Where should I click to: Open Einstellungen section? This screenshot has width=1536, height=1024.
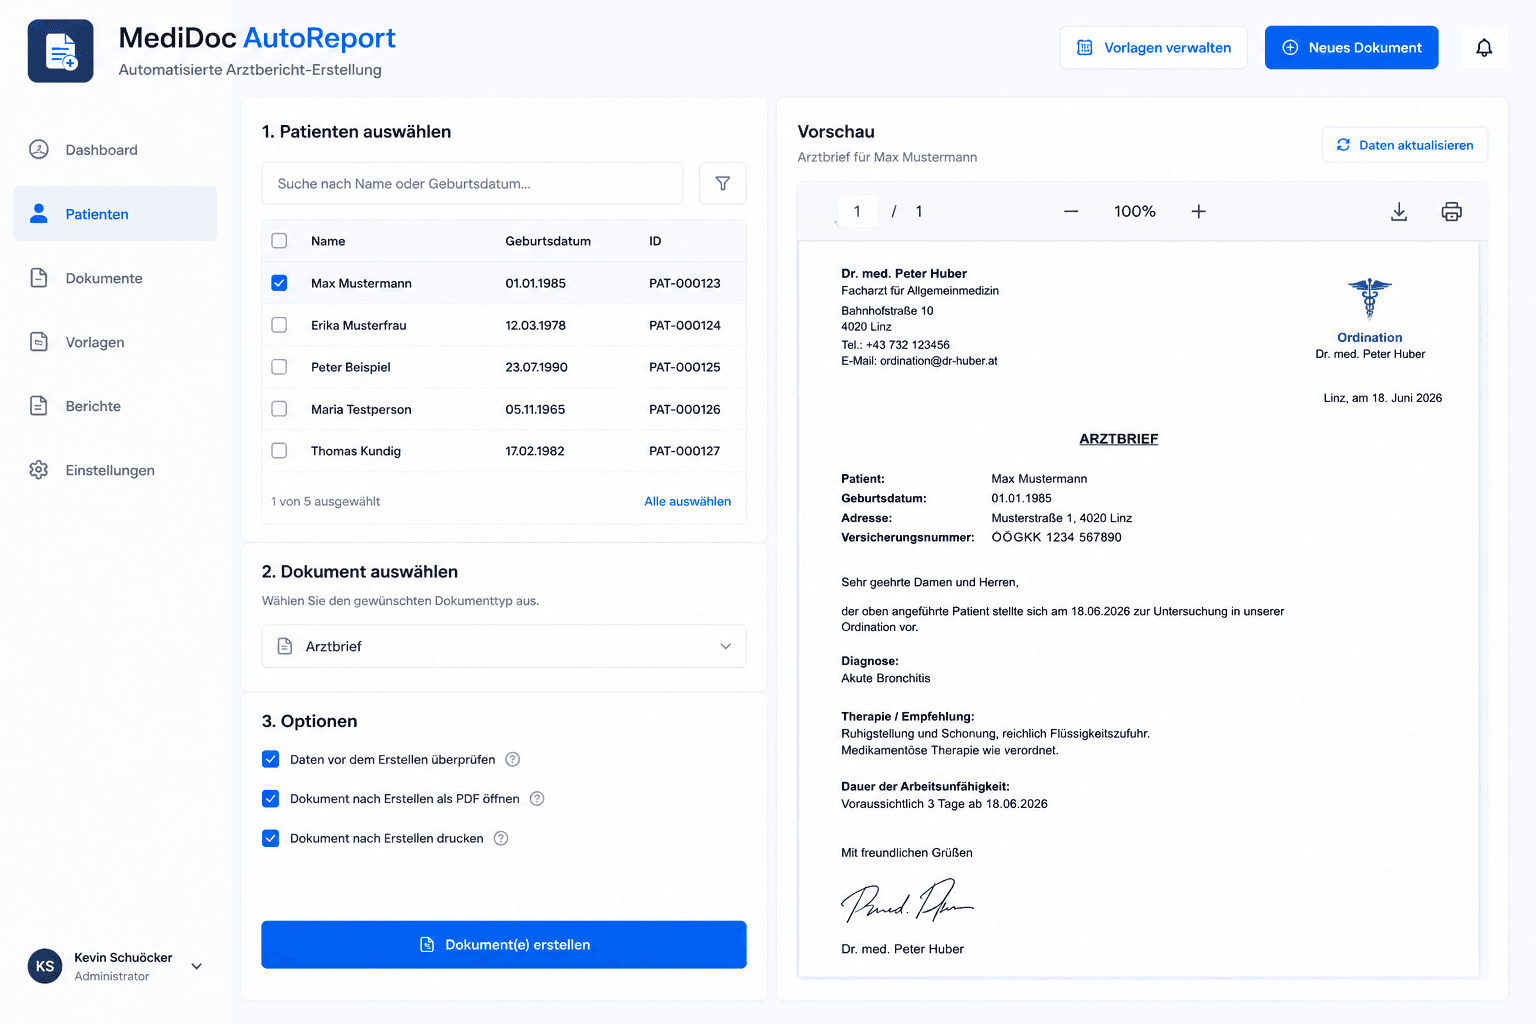click(115, 469)
